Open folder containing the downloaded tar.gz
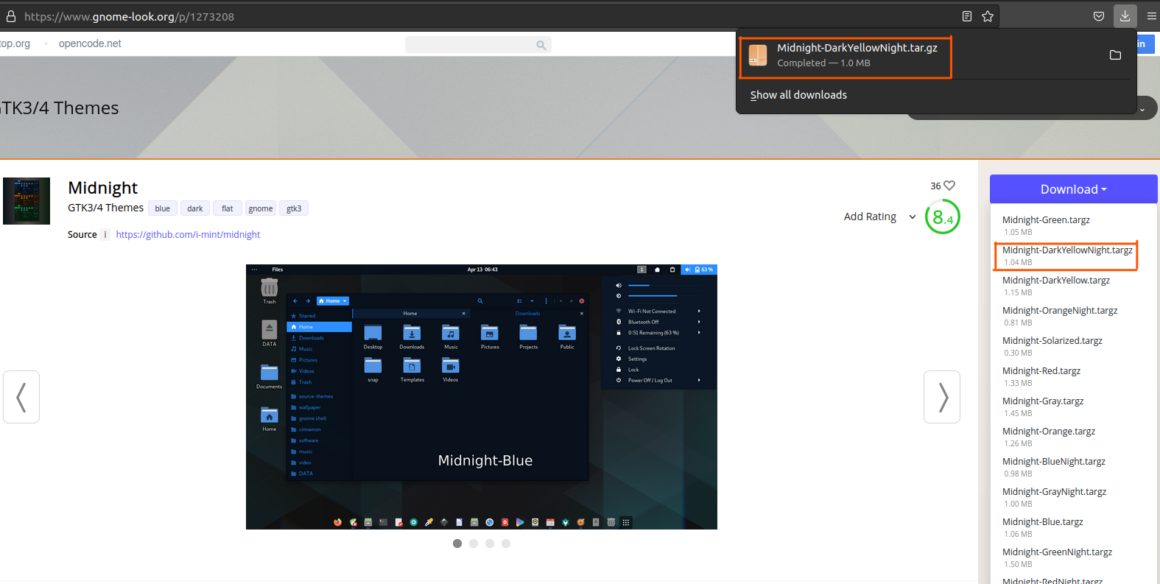Screen dimensions: 1160x584 (1115, 55)
